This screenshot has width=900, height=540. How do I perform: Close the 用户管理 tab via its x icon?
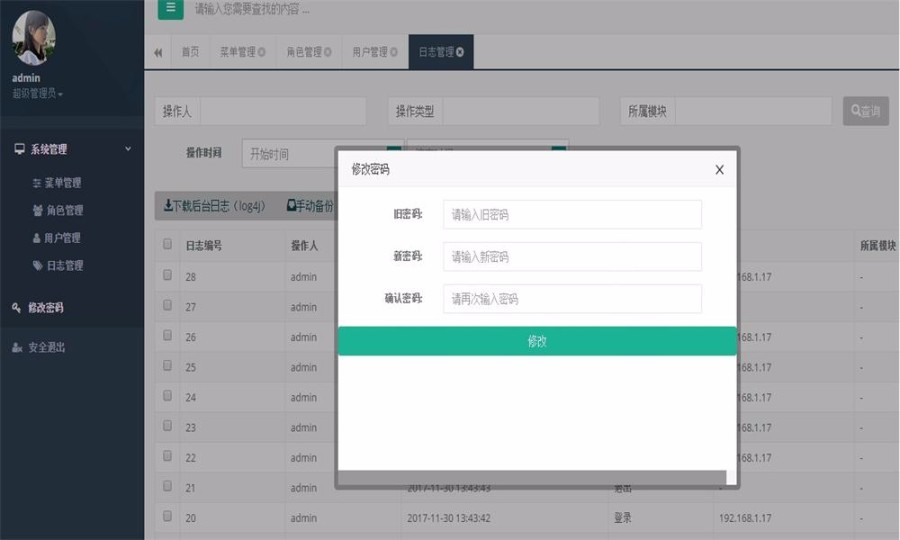coord(394,52)
